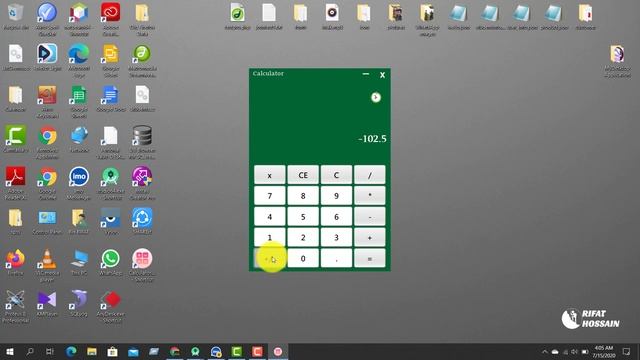640x360 pixels.
Task: Open the Mail app from the taskbar
Action: (x=133, y=351)
